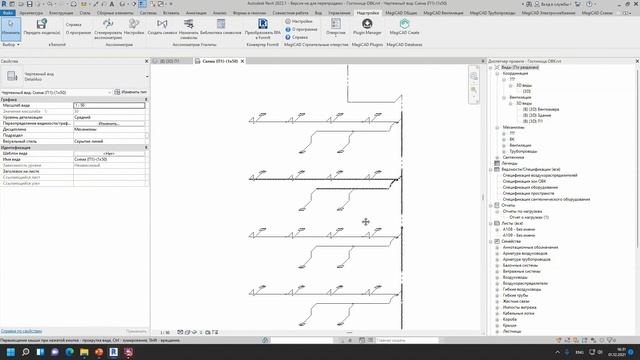Viewport: 640px width, 360px height.
Task: Close the Свойства panel
Action: click(147, 61)
